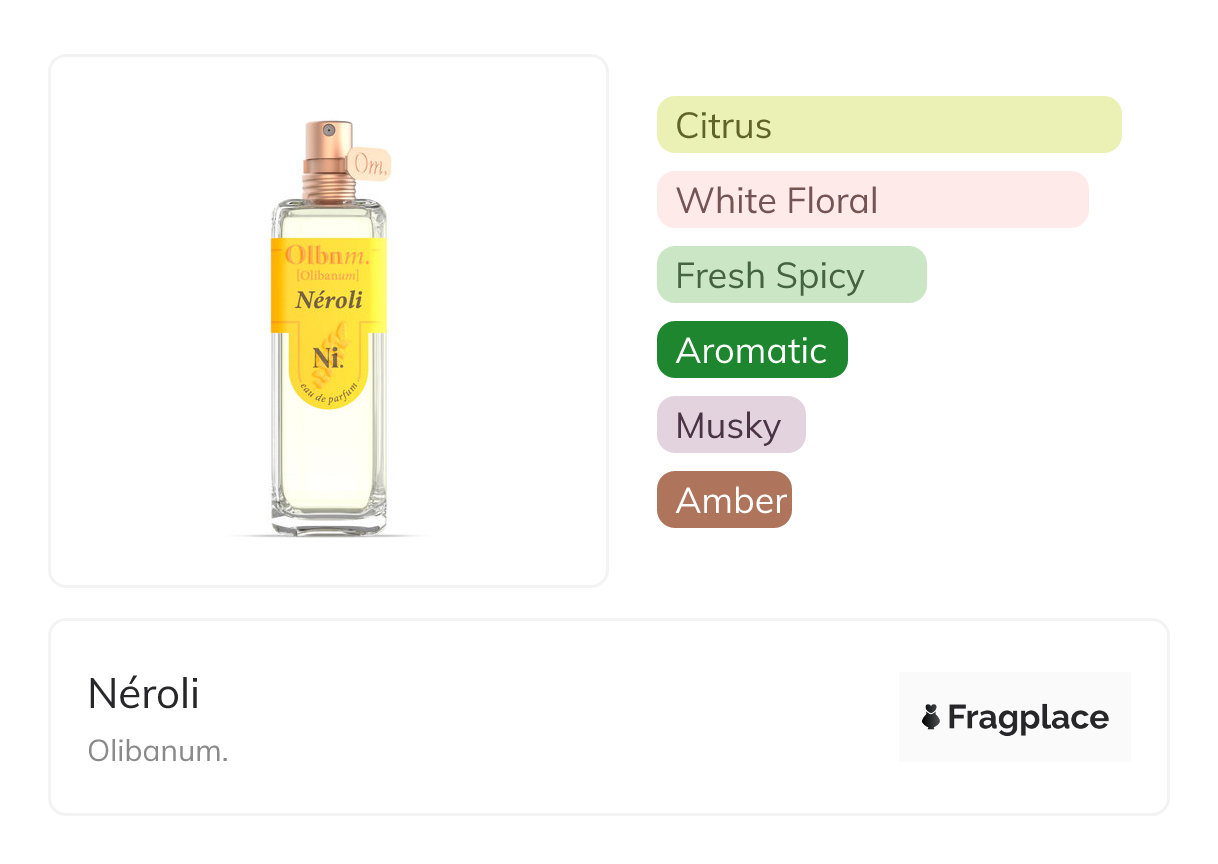Select the Amber accord tag
Image resolution: width=1218 pixels, height=864 pixels.
(x=724, y=500)
